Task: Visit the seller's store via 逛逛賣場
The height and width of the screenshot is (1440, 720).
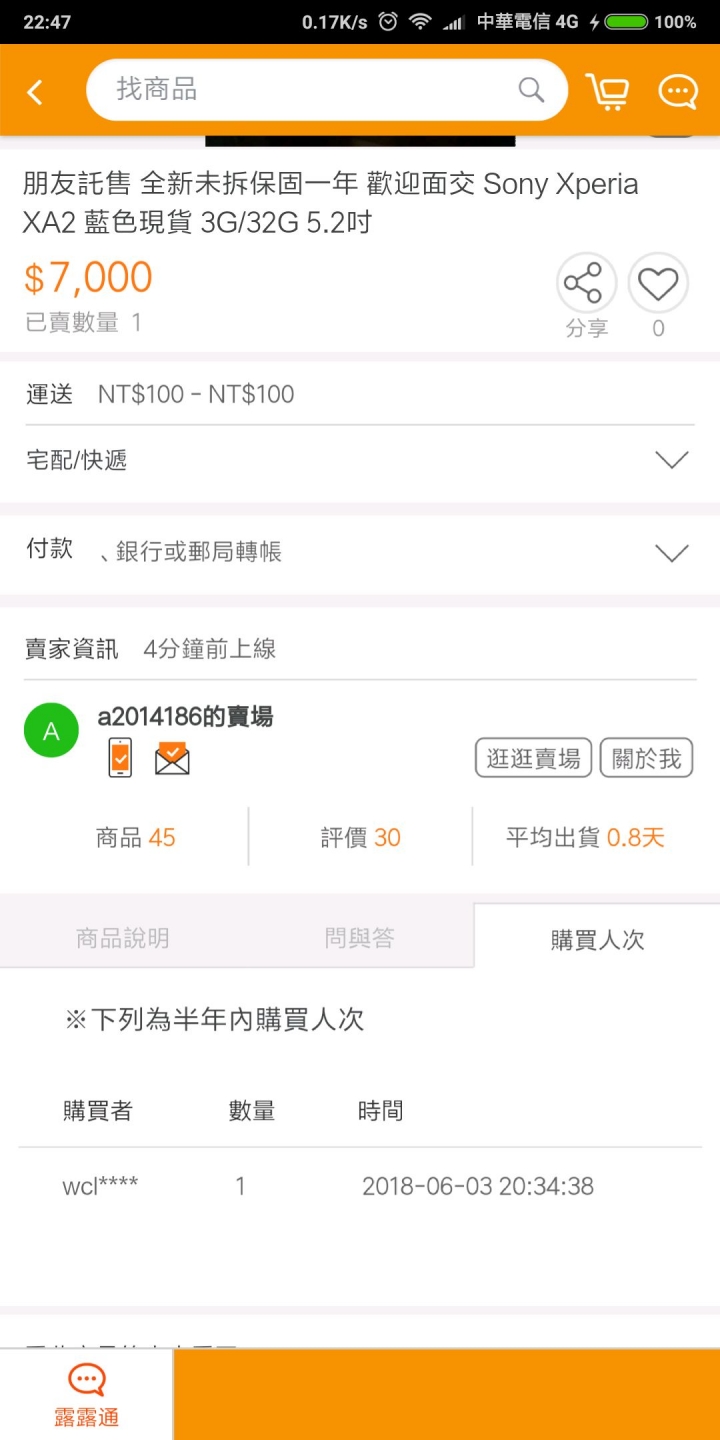Action: pyautogui.click(x=534, y=759)
